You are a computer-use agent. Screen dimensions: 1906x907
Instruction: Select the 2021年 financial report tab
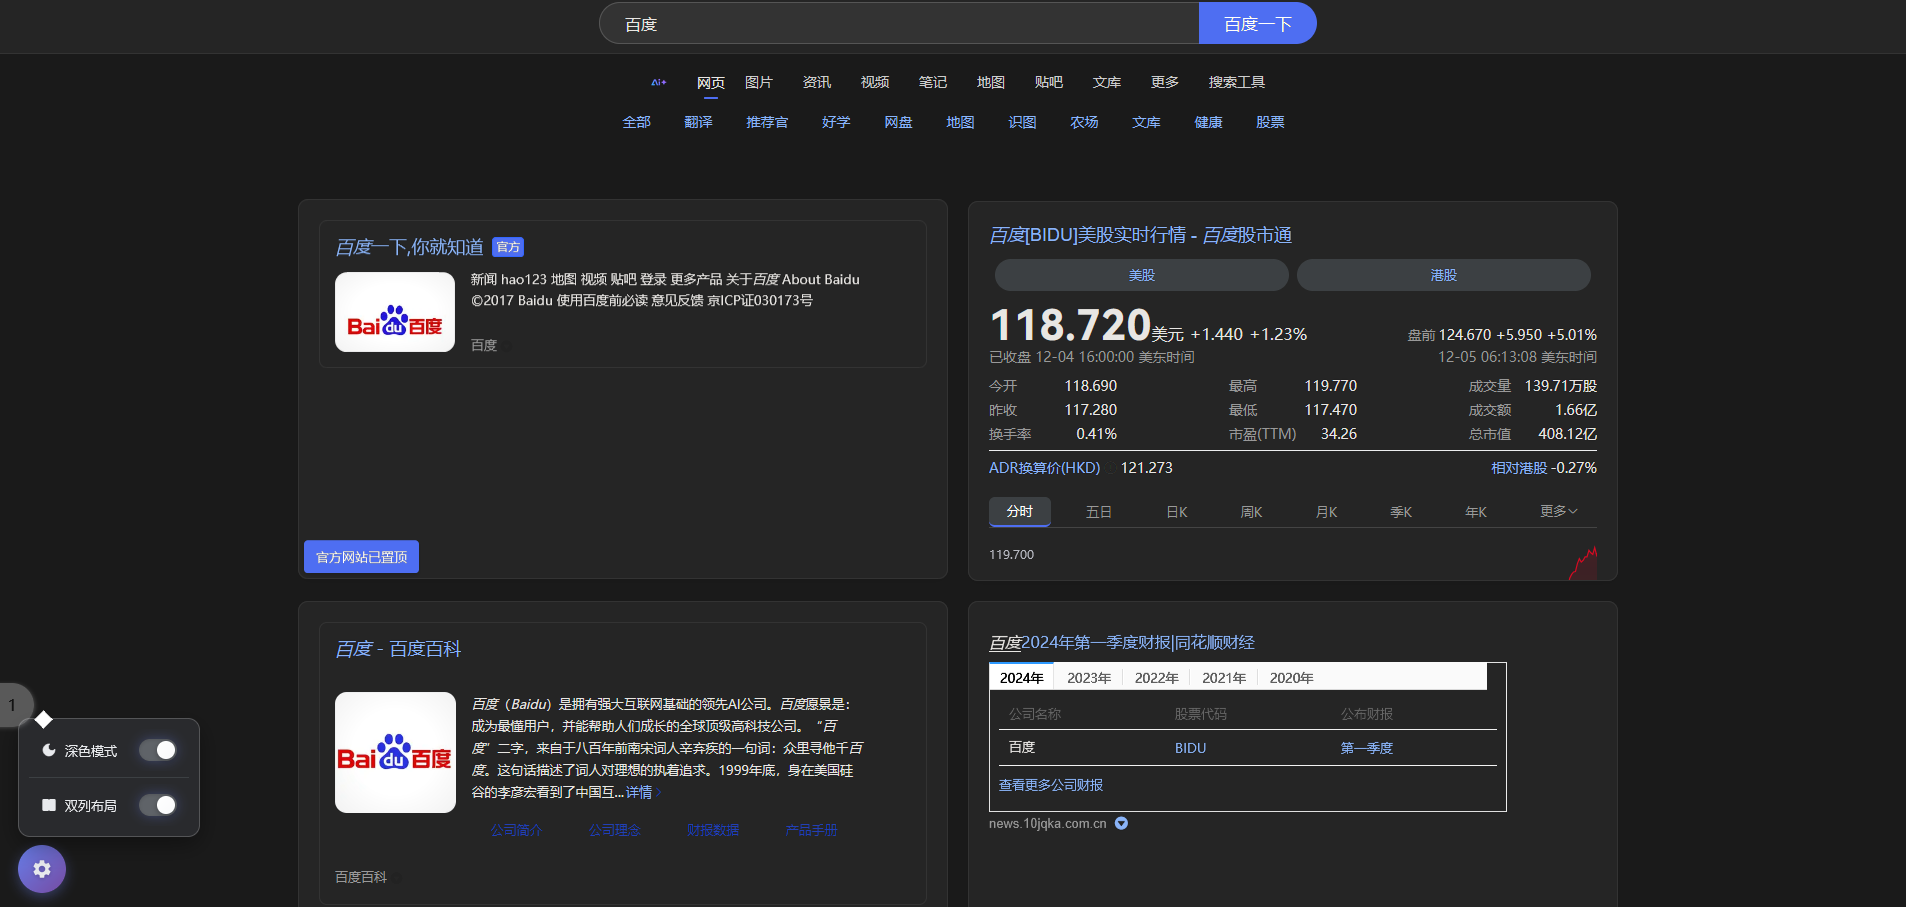[1224, 678]
